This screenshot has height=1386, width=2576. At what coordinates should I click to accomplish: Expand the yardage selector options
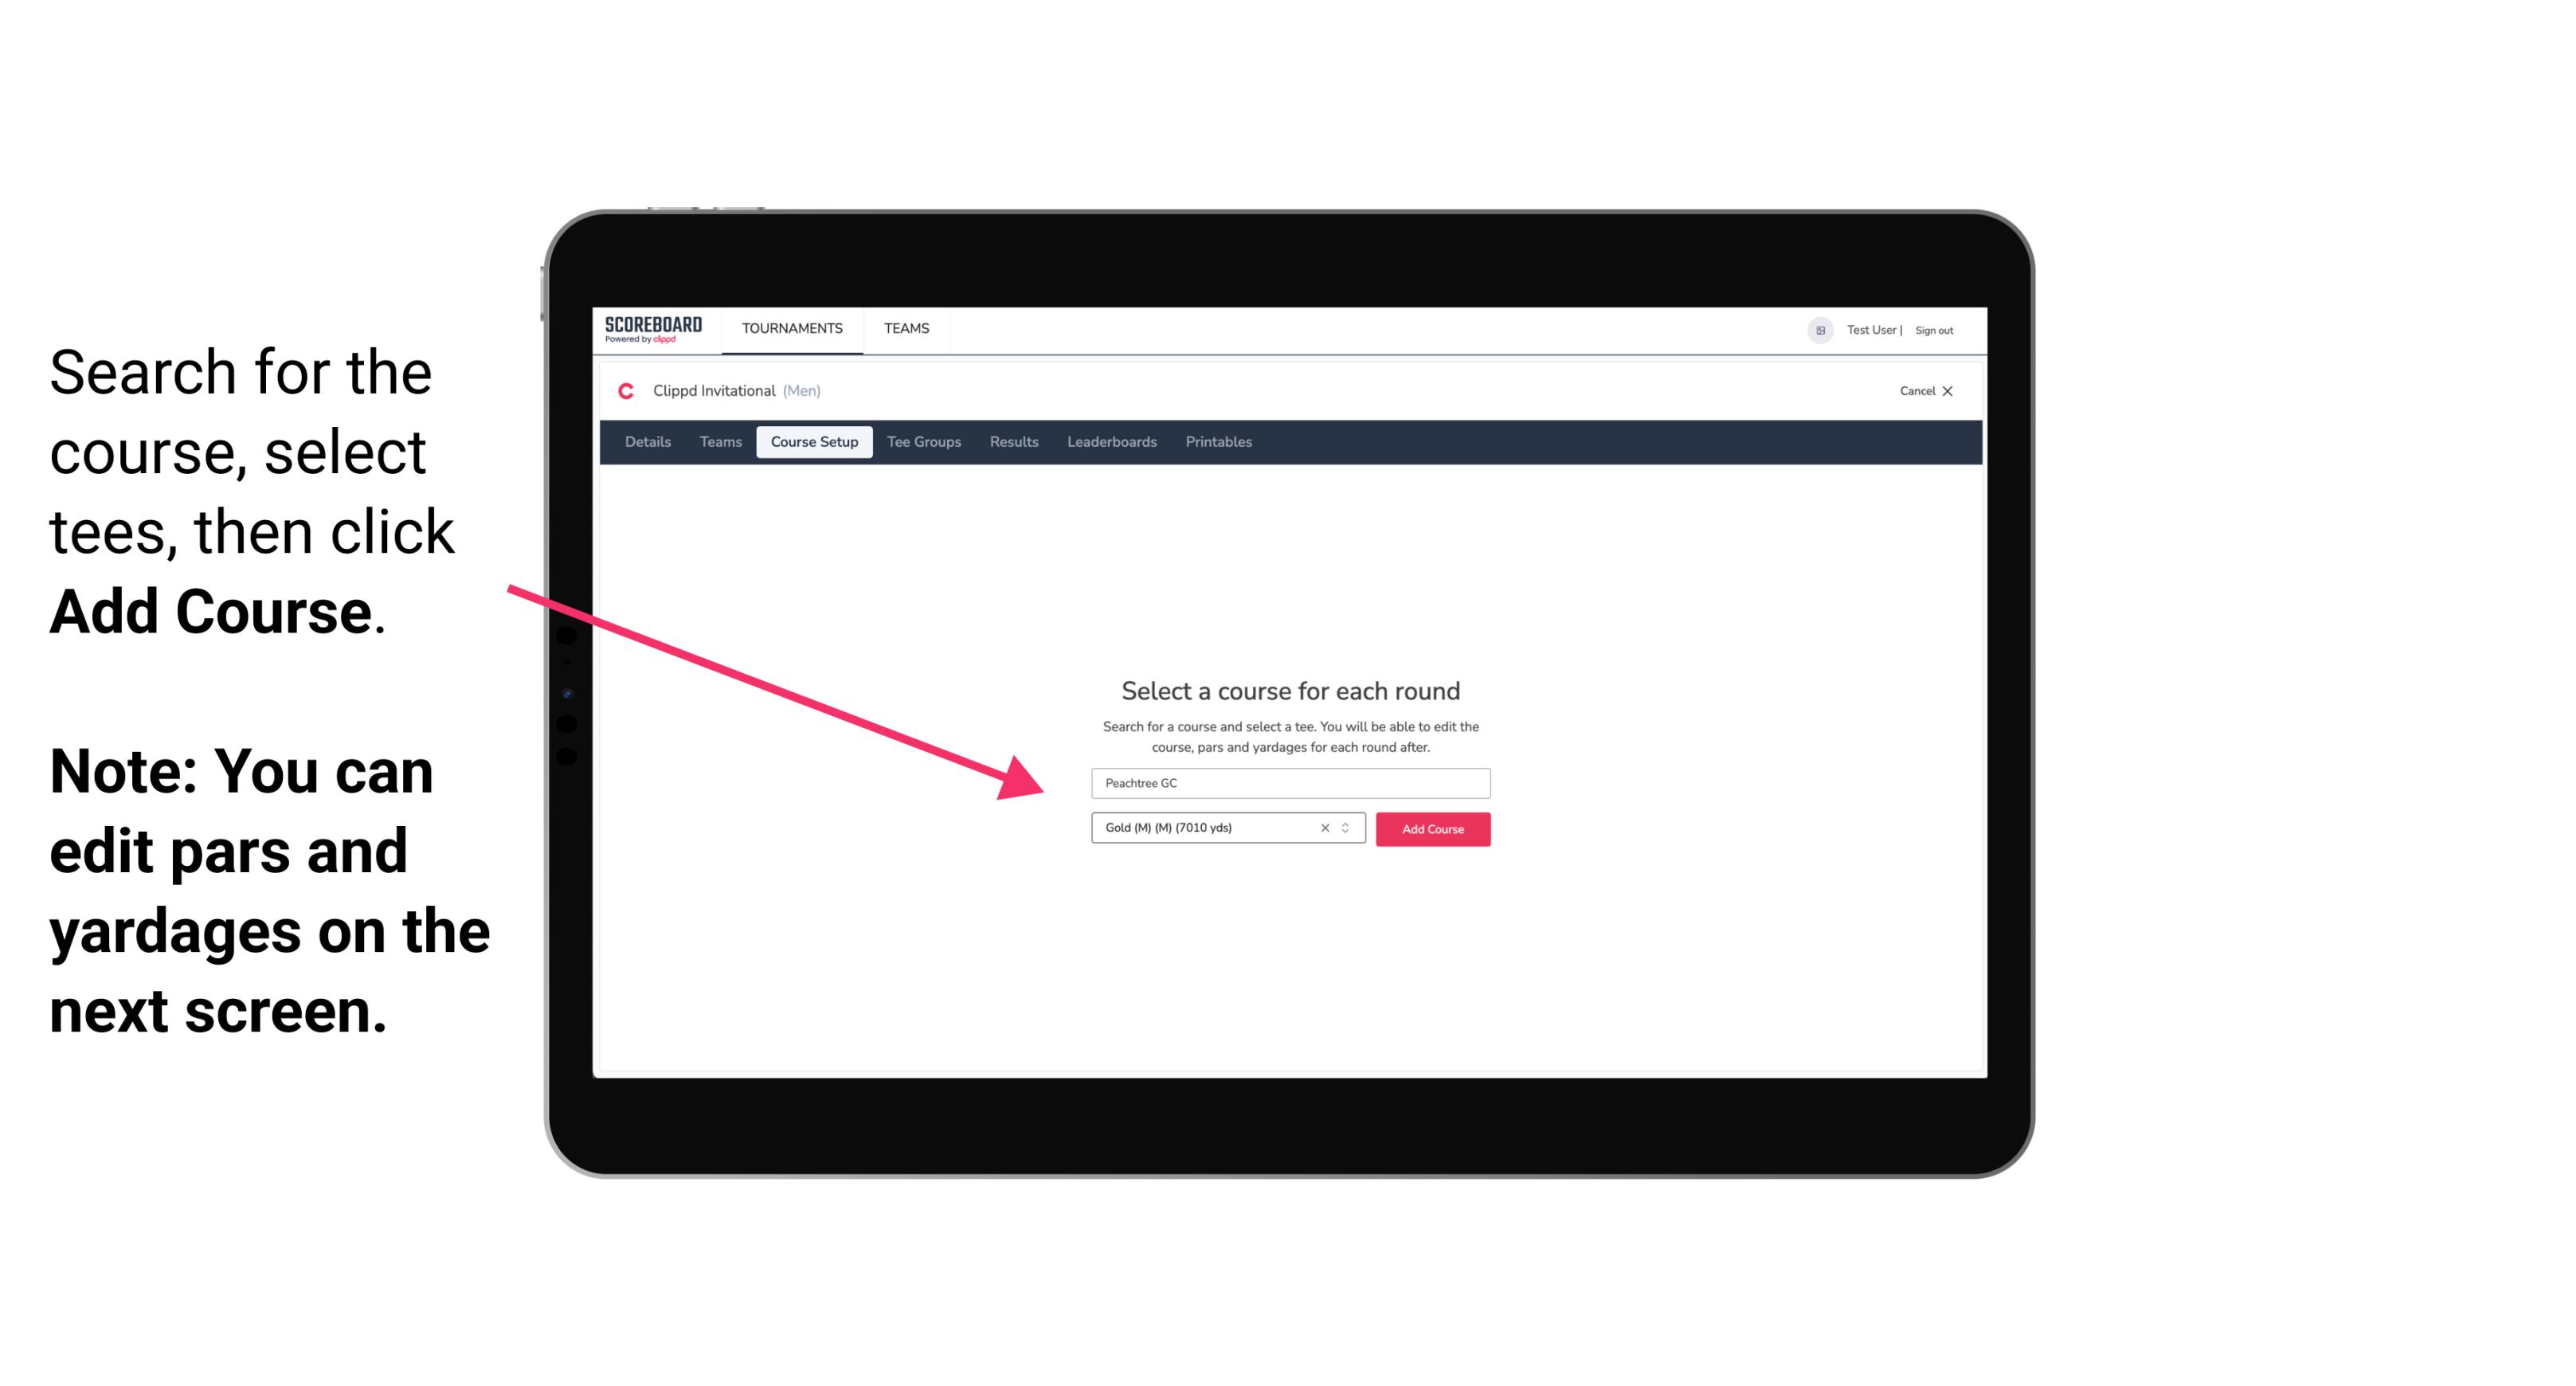[1349, 828]
